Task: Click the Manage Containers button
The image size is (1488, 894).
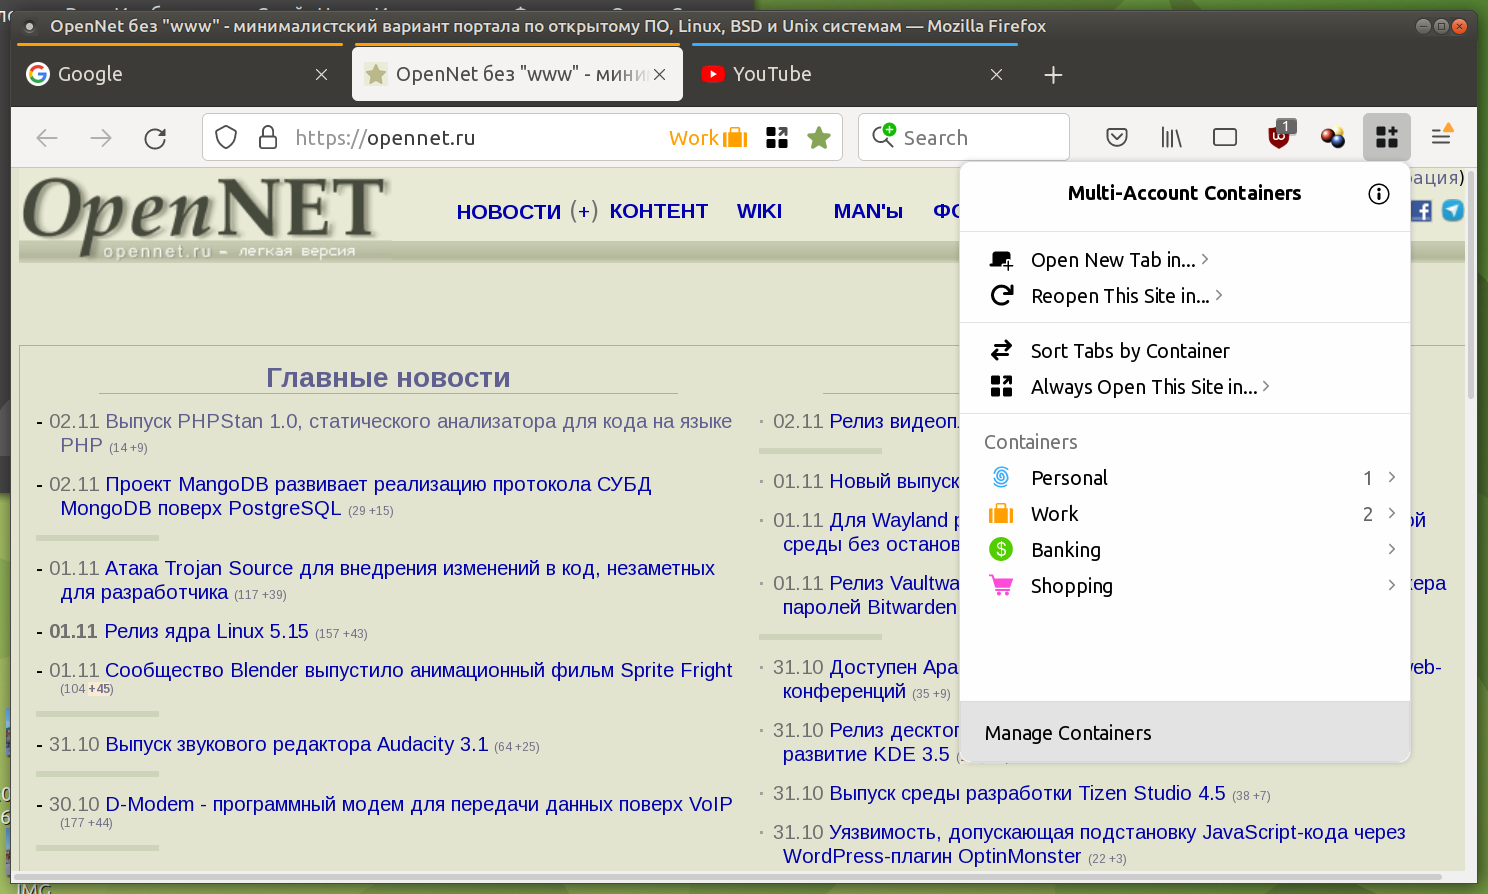Action: coord(1068,733)
